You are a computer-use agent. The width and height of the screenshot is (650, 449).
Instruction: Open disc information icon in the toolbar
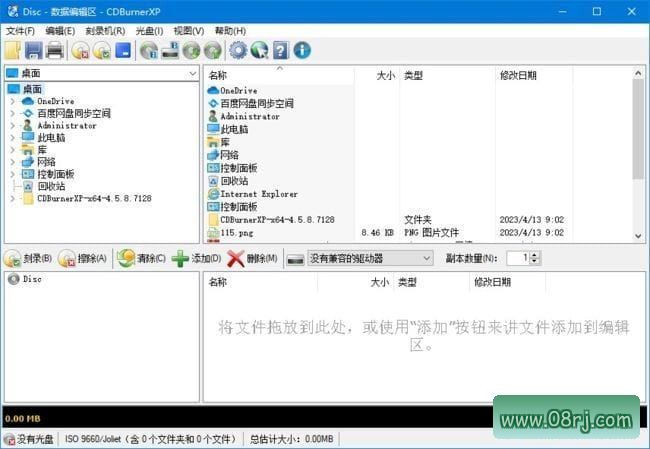click(x=149, y=51)
